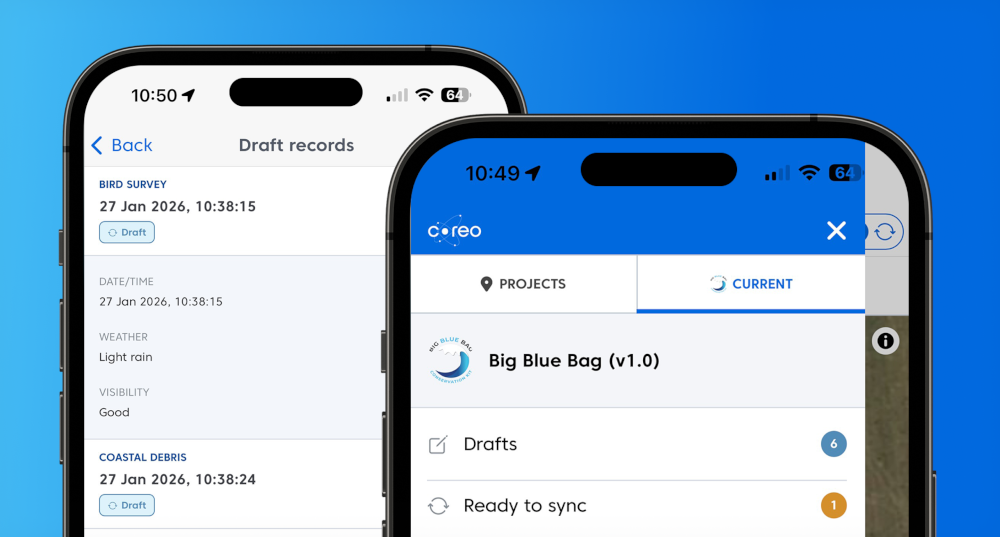This screenshot has width=1000, height=537.
Task: Click the Big Blue Bag (v1.0) project title
Action: tap(574, 361)
